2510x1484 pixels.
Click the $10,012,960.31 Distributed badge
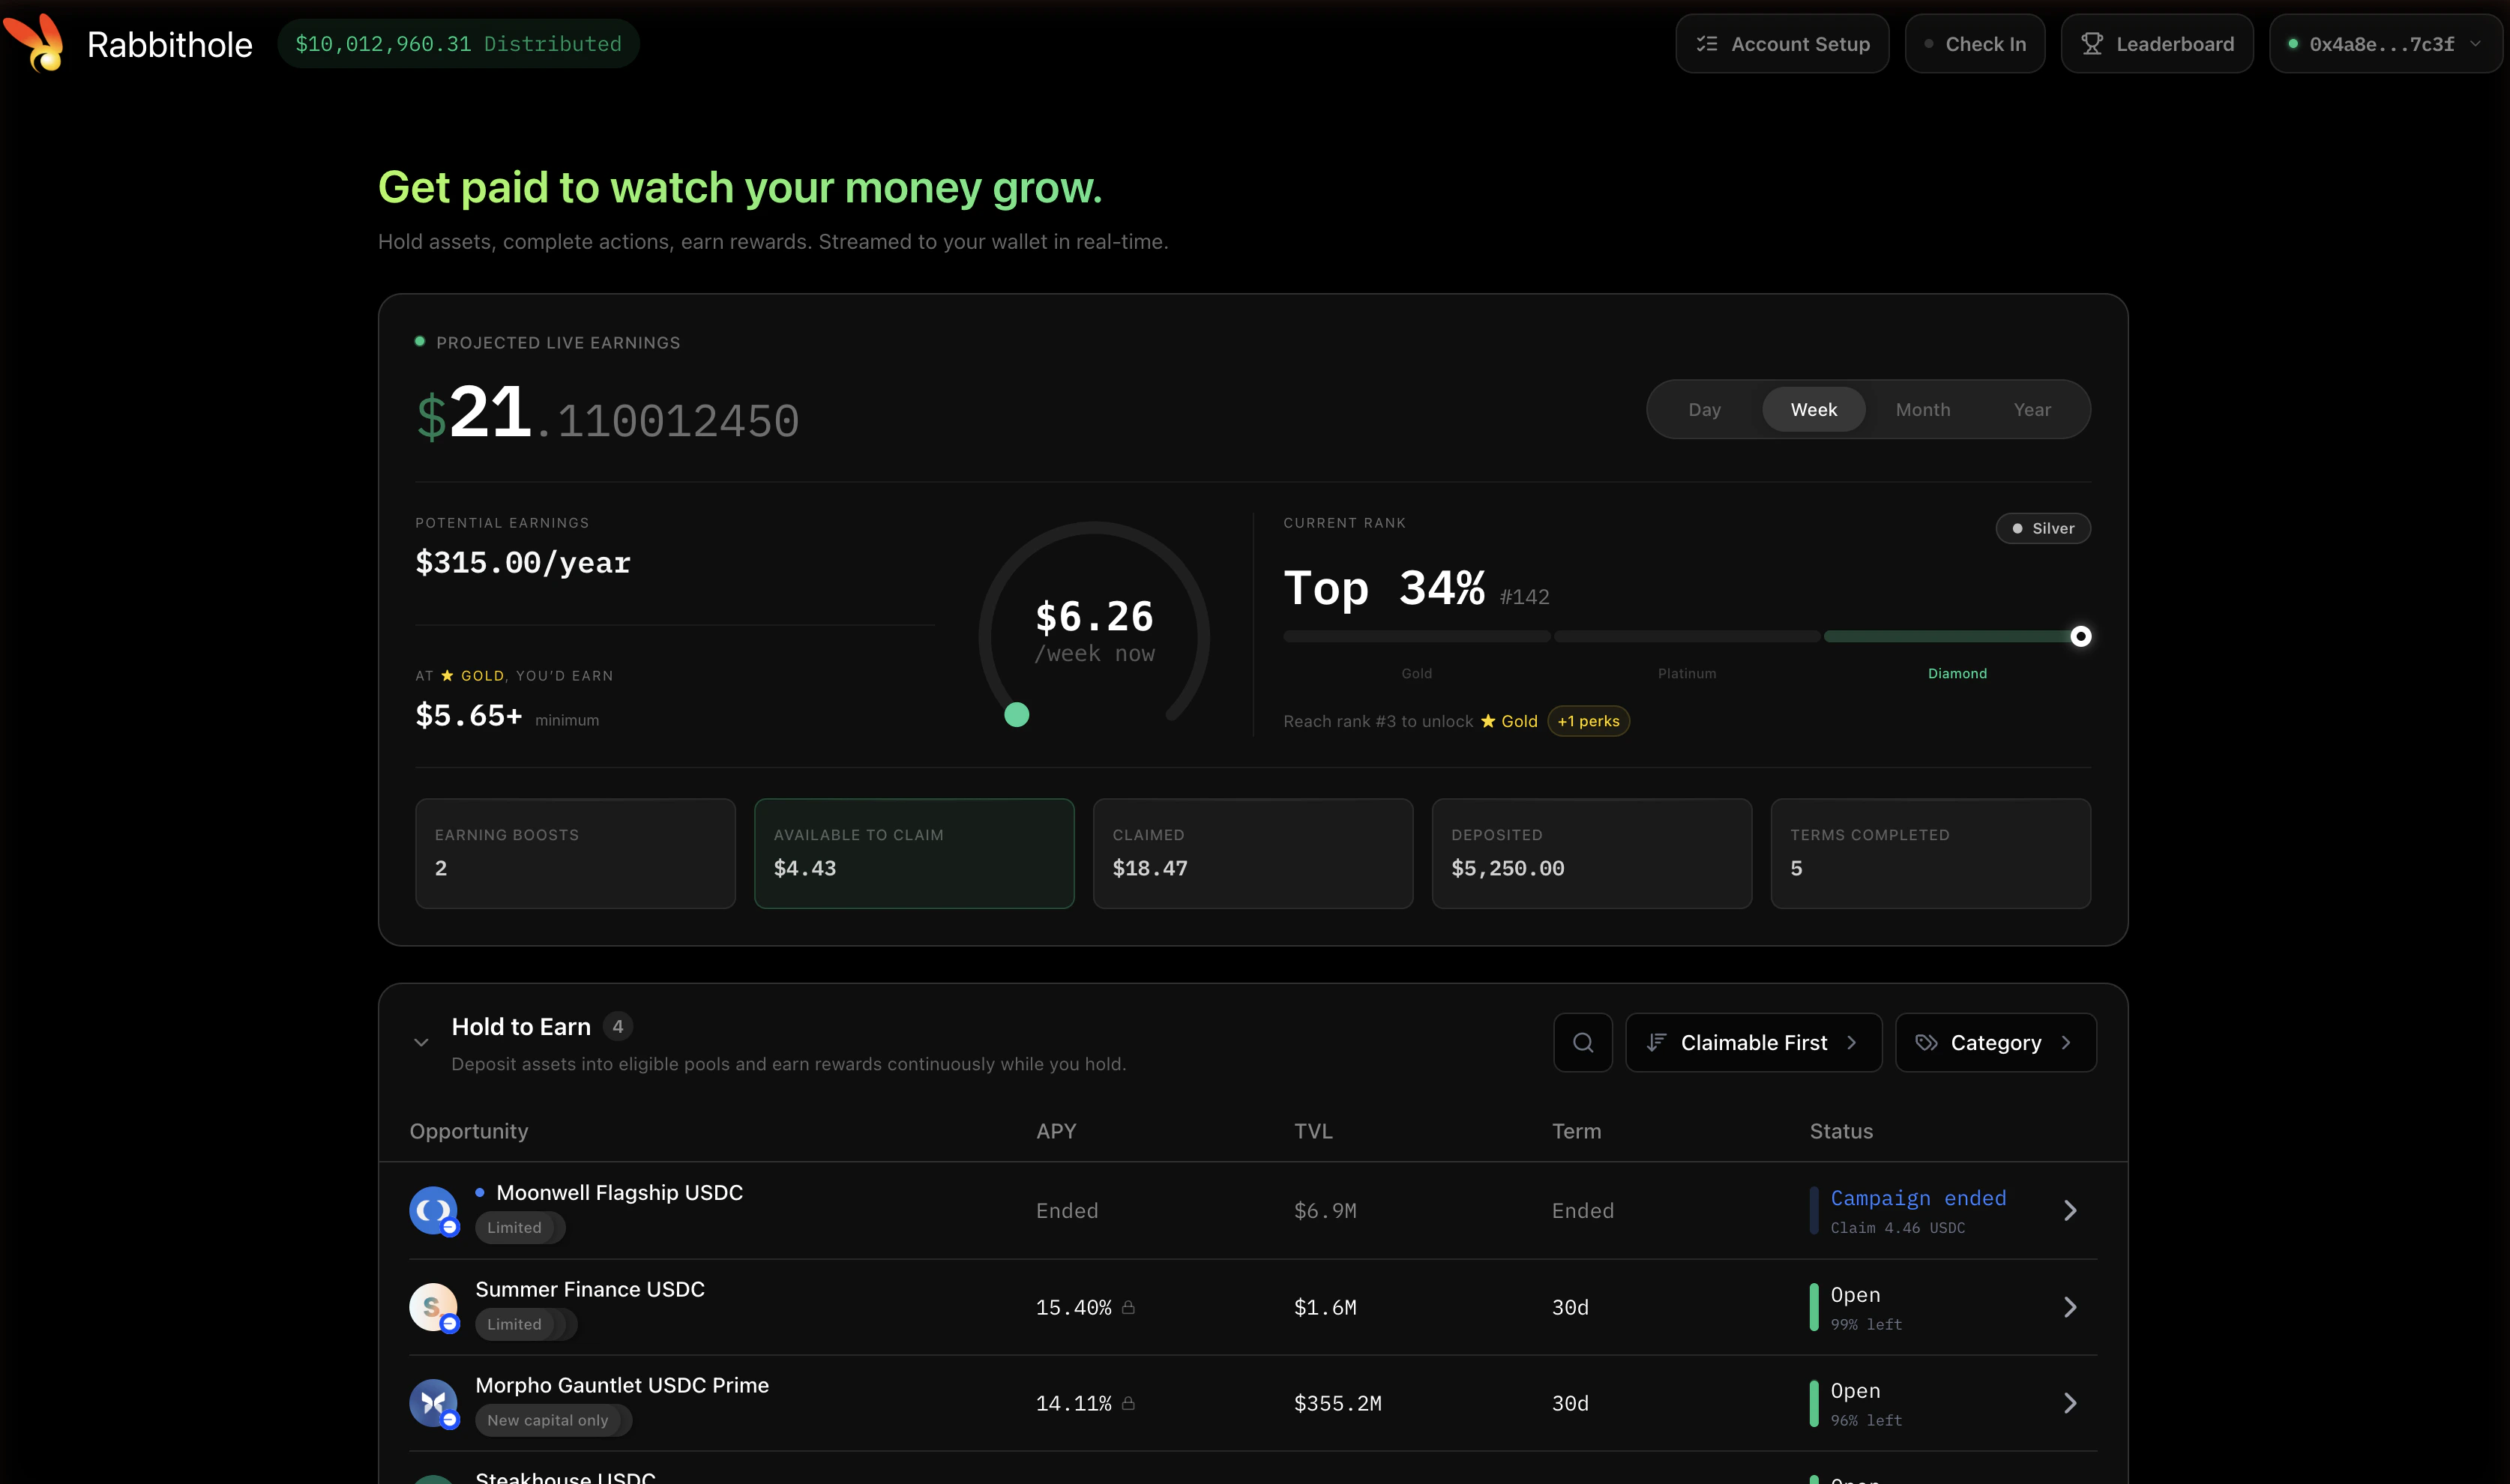tap(458, 44)
